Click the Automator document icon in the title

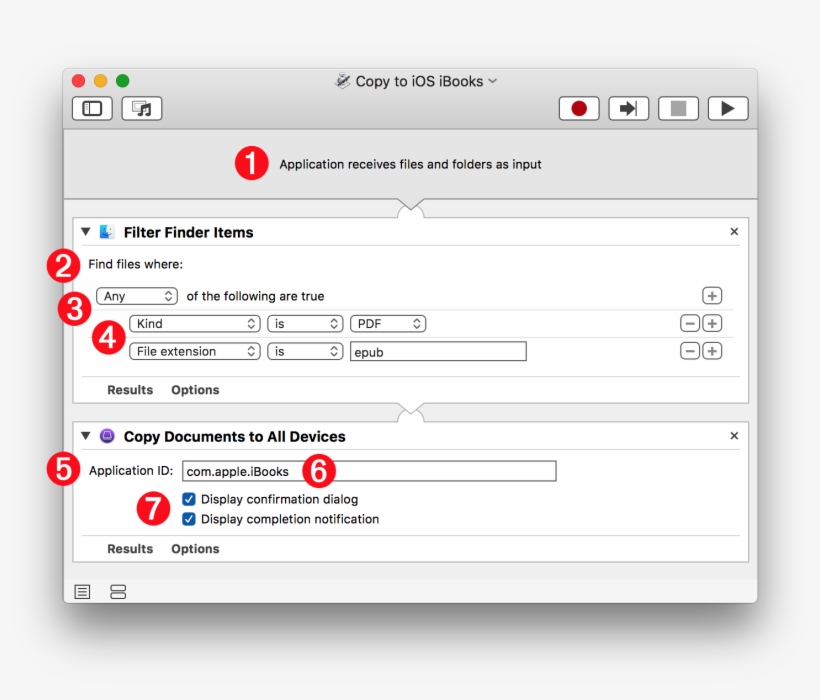343,81
